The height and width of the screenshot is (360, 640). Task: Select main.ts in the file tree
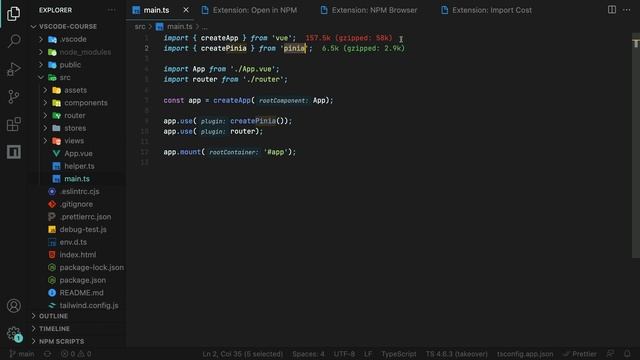77,179
